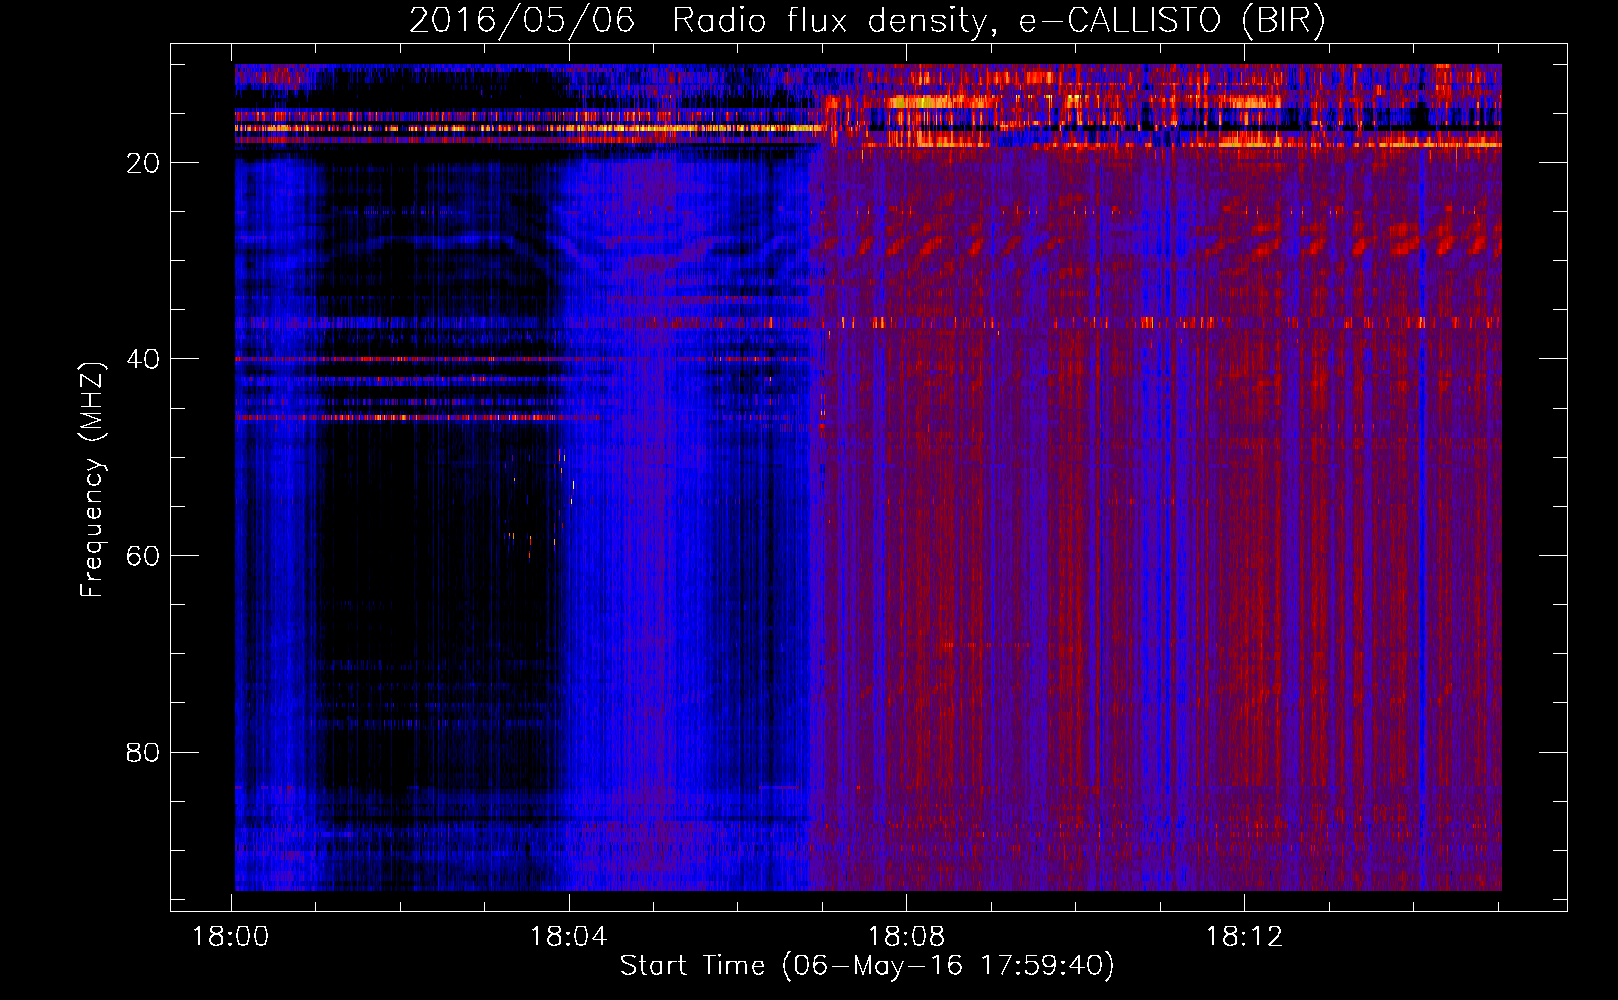Click the '18:12' time tick label

point(1244,937)
